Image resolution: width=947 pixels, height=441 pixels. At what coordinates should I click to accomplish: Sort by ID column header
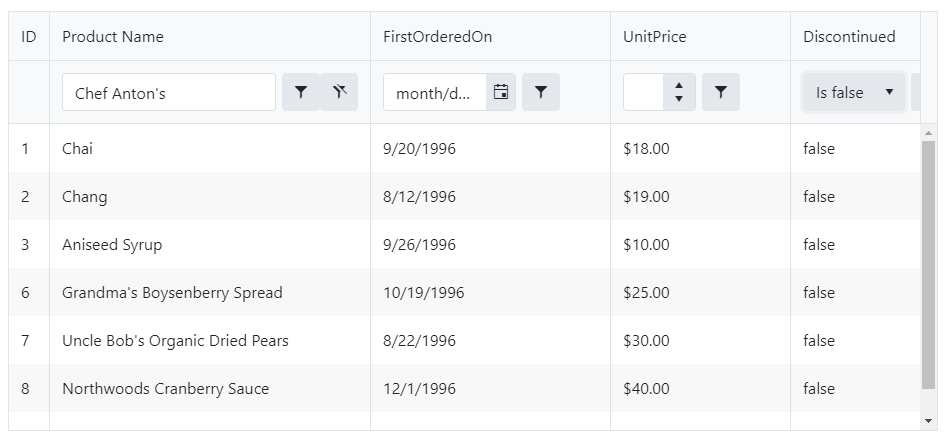pos(29,36)
